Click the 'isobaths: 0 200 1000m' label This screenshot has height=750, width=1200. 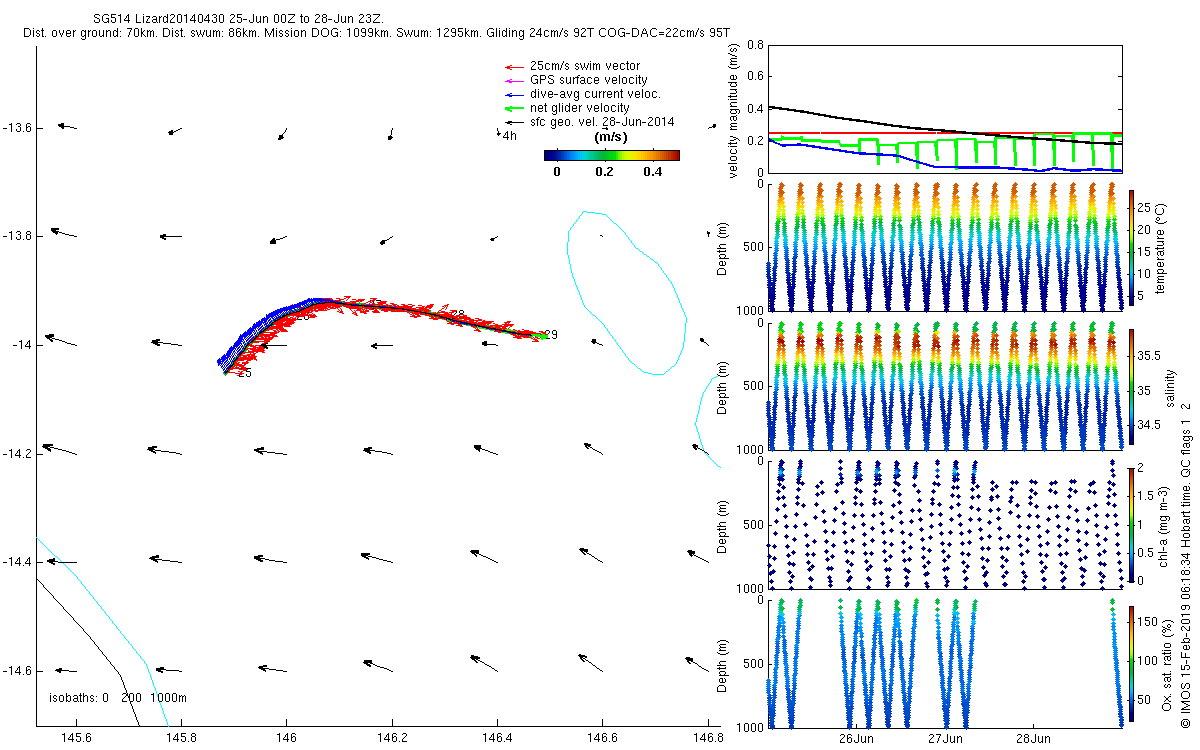click(x=118, y=698)
